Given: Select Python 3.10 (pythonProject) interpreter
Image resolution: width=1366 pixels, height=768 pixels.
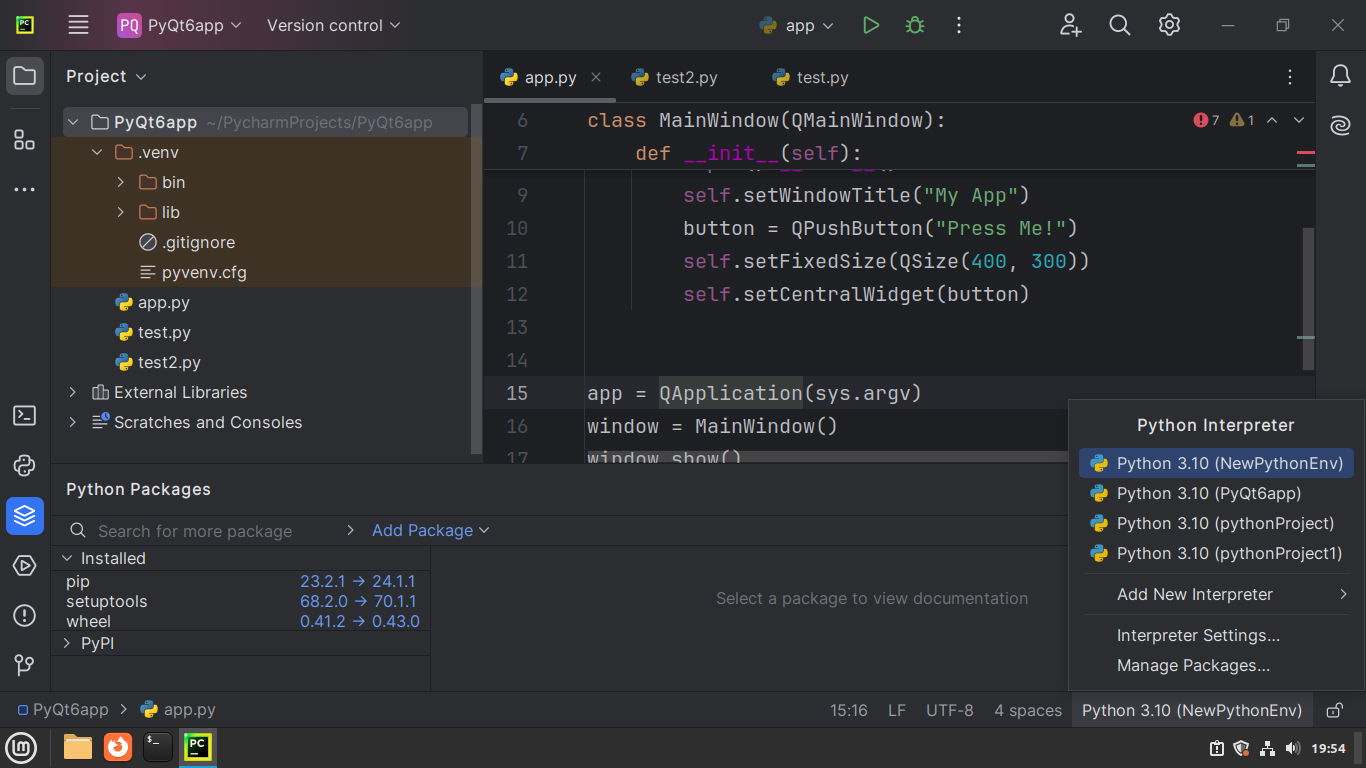Looking at the screenshot, I should (x=1216, y=523).
